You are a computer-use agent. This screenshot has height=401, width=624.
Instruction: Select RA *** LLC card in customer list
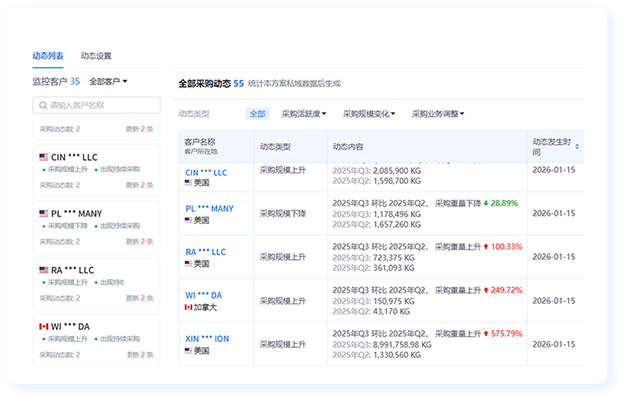coord(96,284)
